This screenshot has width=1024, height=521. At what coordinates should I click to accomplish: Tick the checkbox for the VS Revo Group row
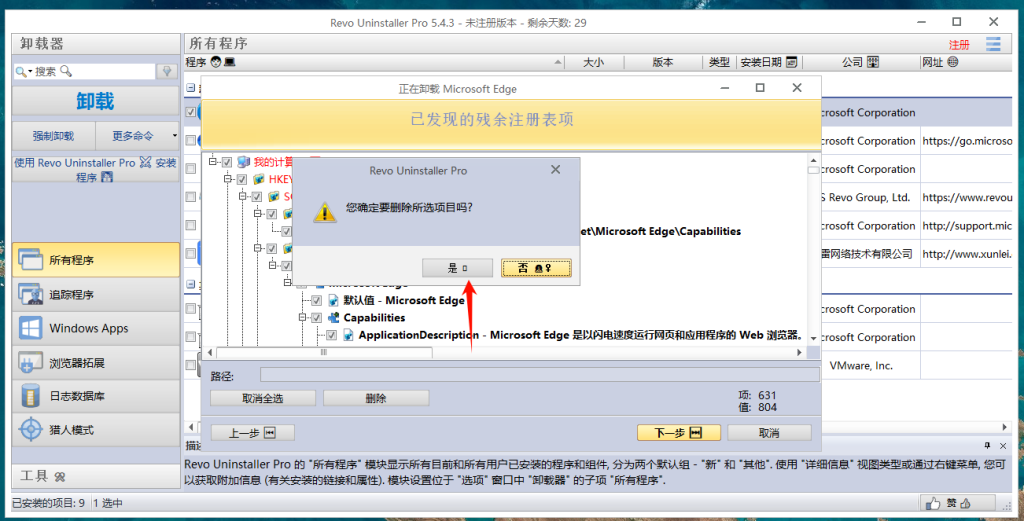191,197
